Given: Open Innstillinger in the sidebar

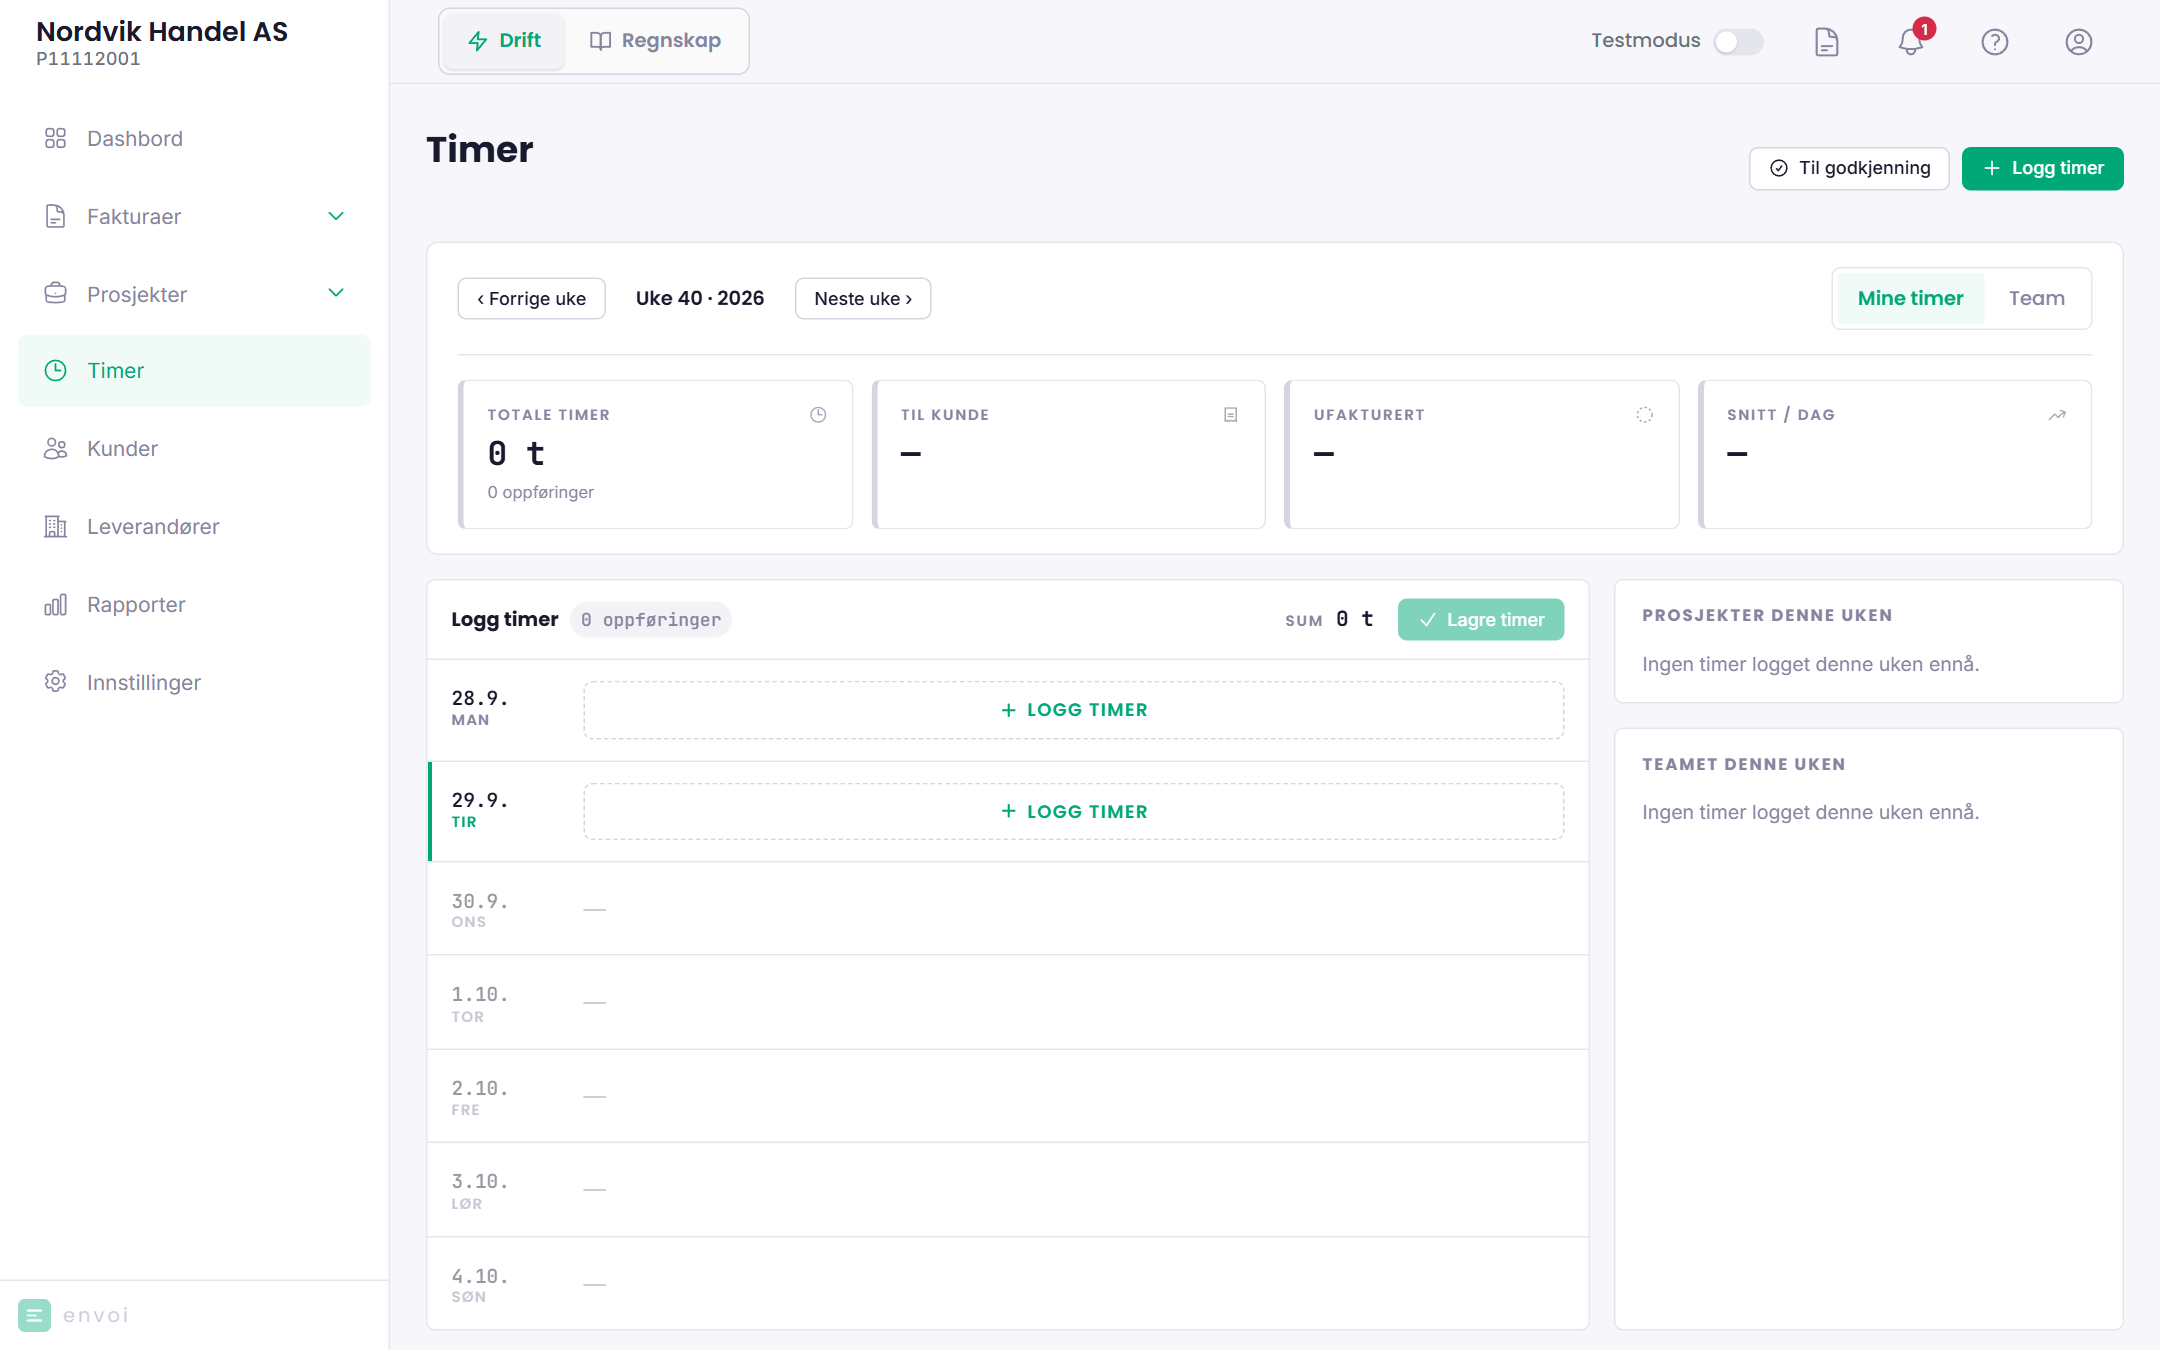Looking at the screenshot, I should (194, 682).
